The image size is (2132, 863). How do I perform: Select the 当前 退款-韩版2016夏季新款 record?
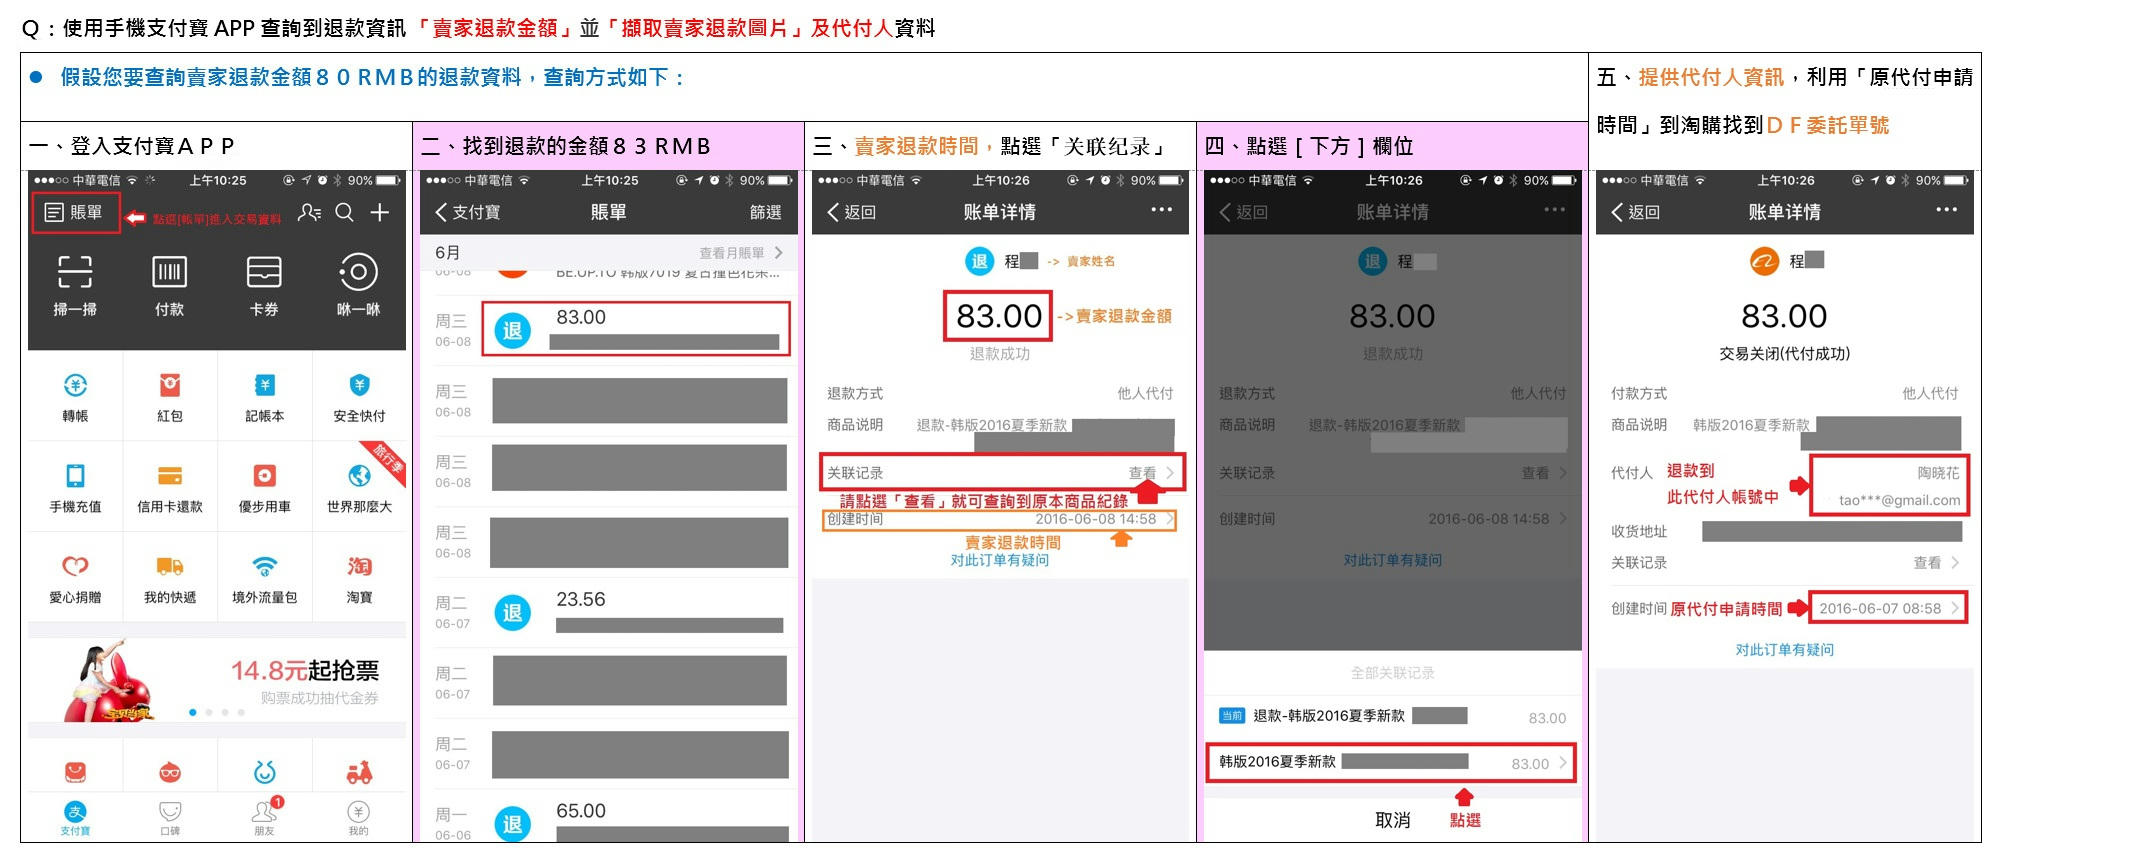[x=1393, y=716]
